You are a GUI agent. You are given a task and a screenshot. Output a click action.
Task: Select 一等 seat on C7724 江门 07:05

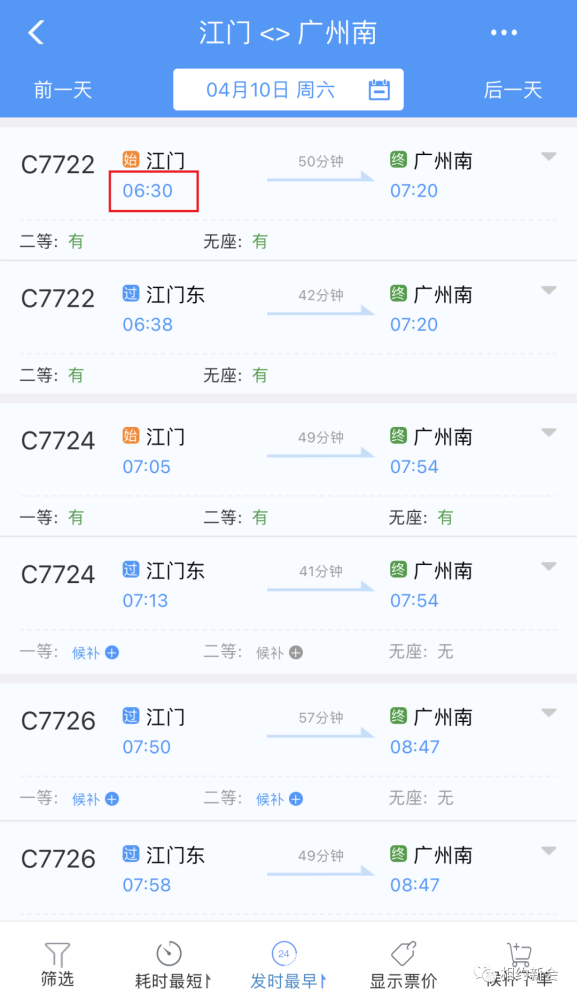point(52,517)
